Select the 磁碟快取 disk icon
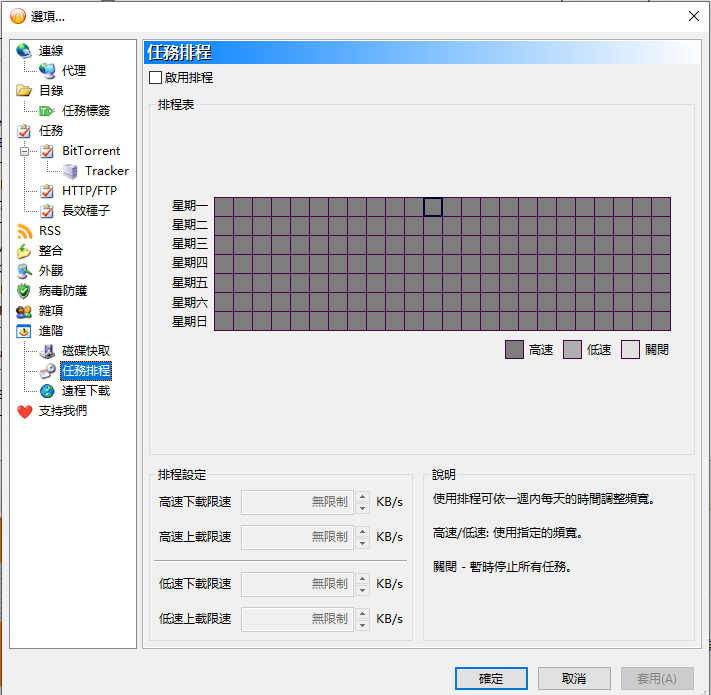The width and height of the screenshot is (711, 695). coord(47,351)
